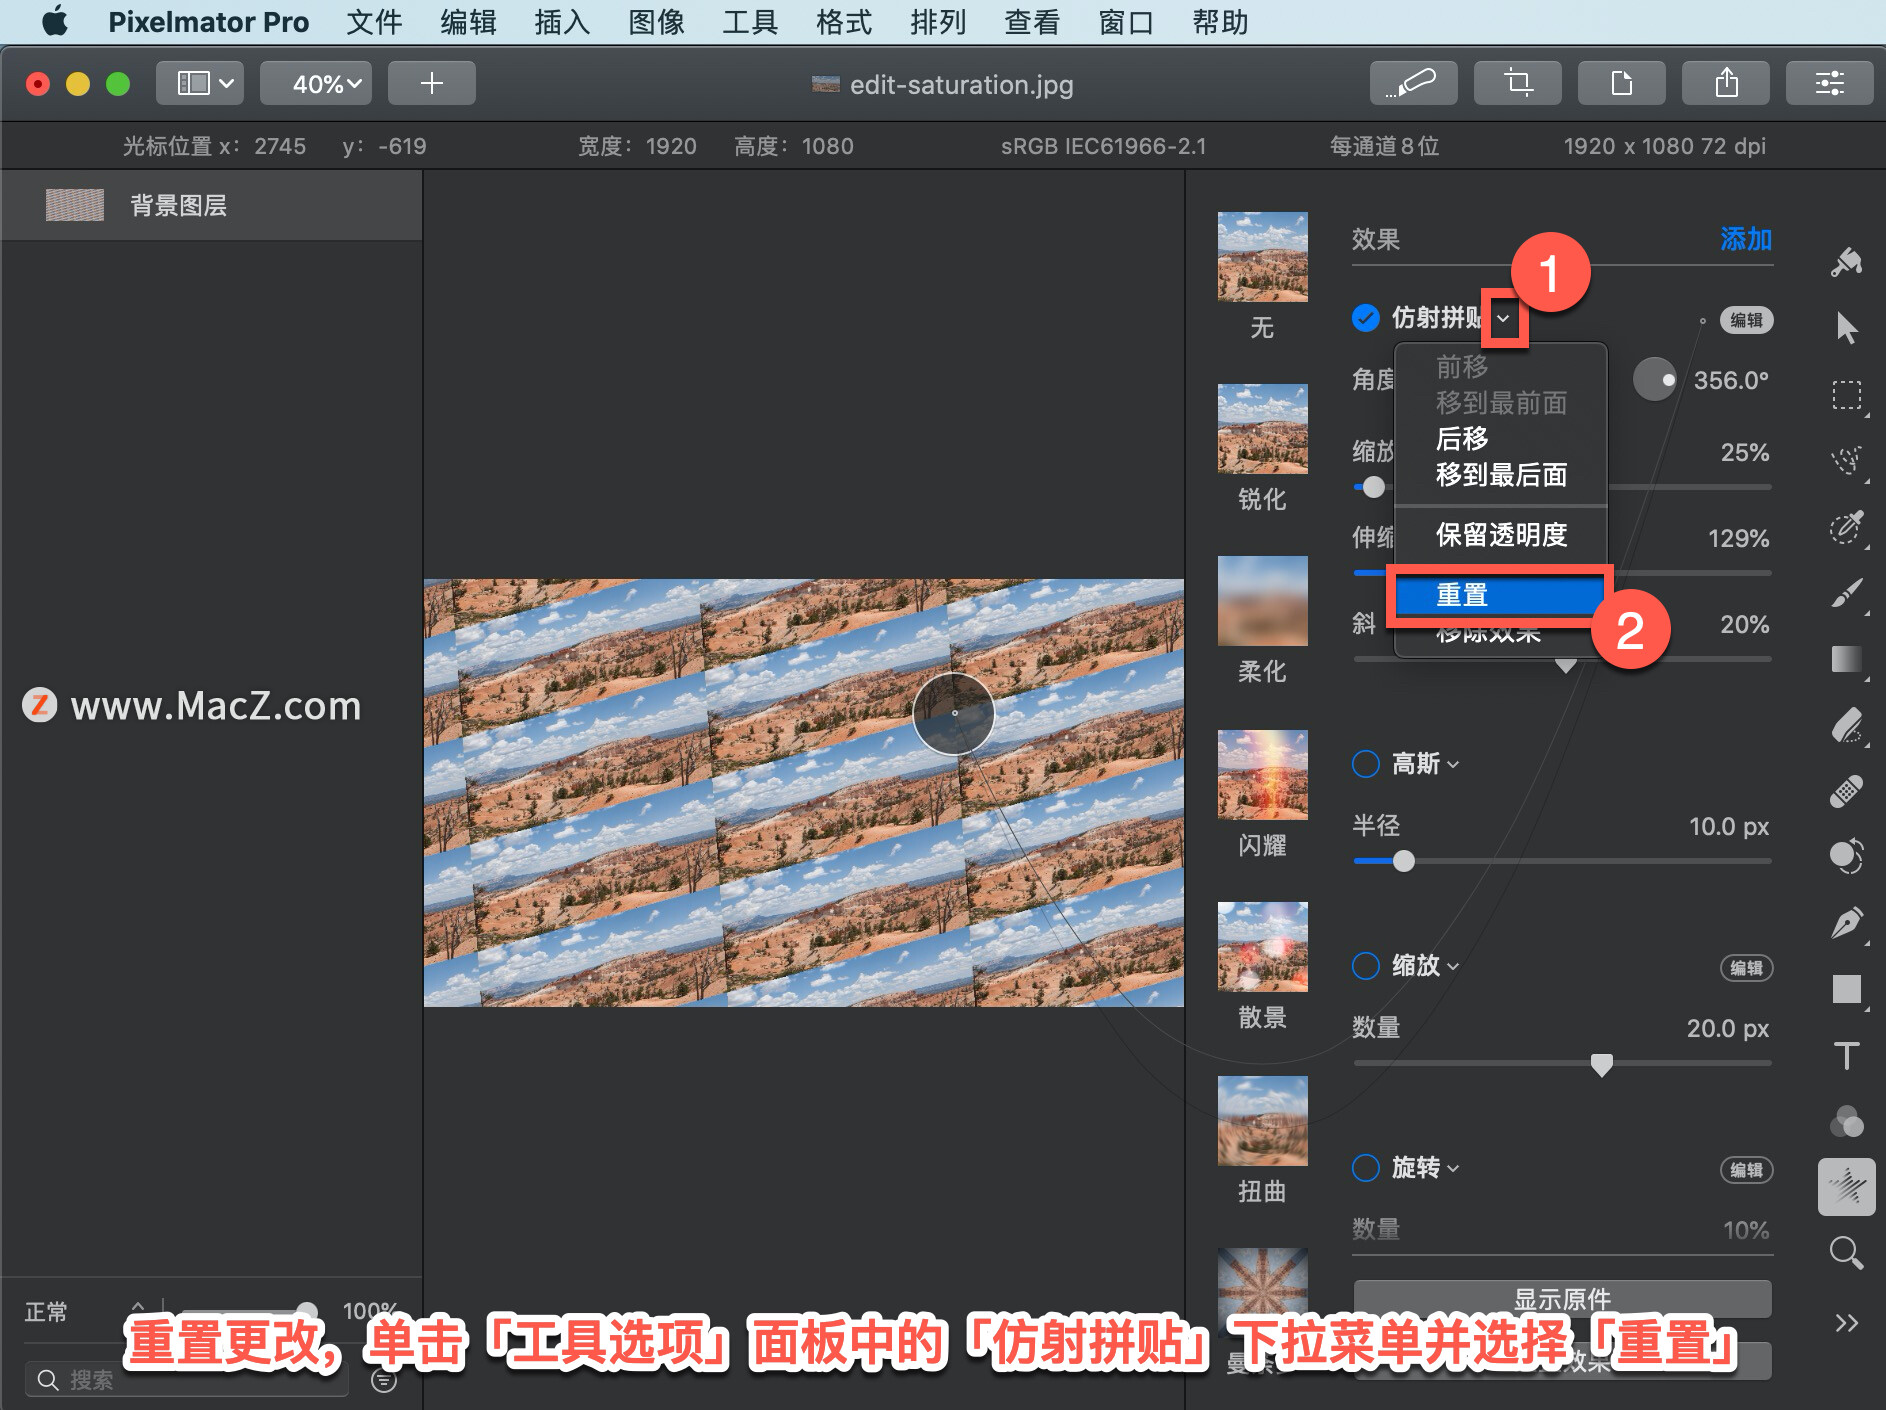Enable the 高斯 effect checkbox

pos(1366,764)
